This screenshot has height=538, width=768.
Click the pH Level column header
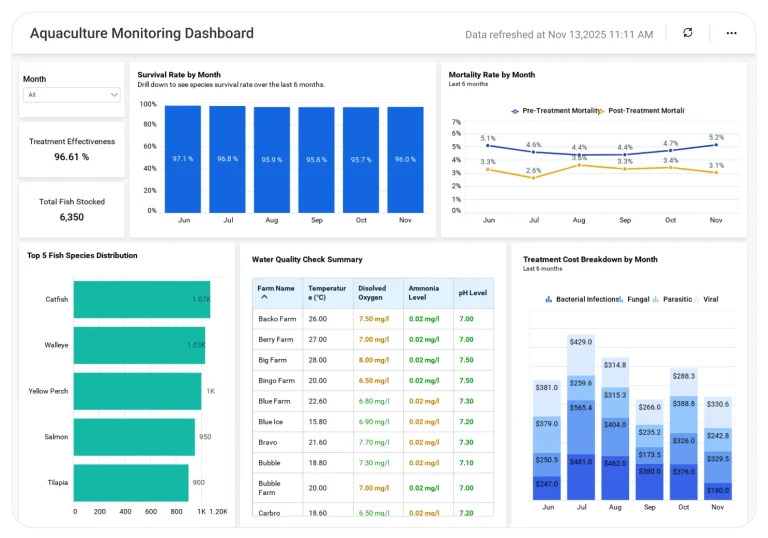click(x=473, y=293)
